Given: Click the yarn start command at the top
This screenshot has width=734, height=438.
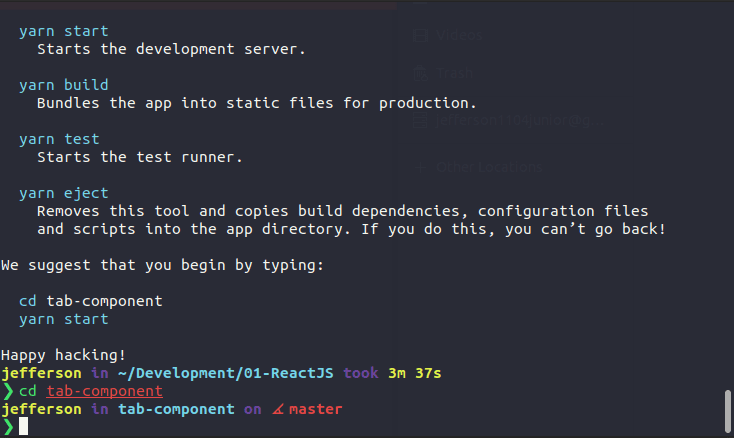Looking at the screenshot, I should pos(64,31).
